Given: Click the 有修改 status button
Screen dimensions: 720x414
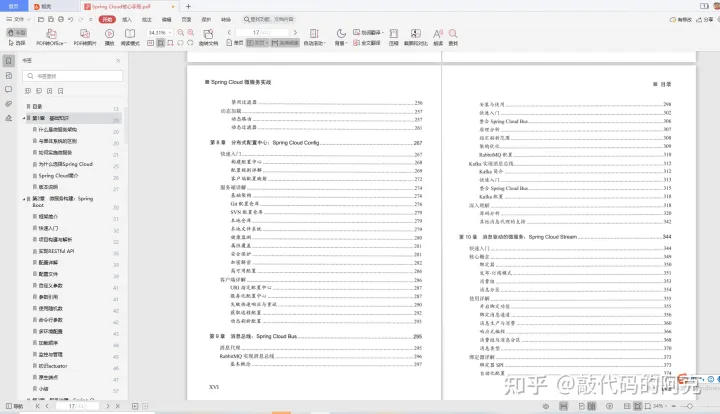Looking at the screenshot, I should click(x=681, y=20).
